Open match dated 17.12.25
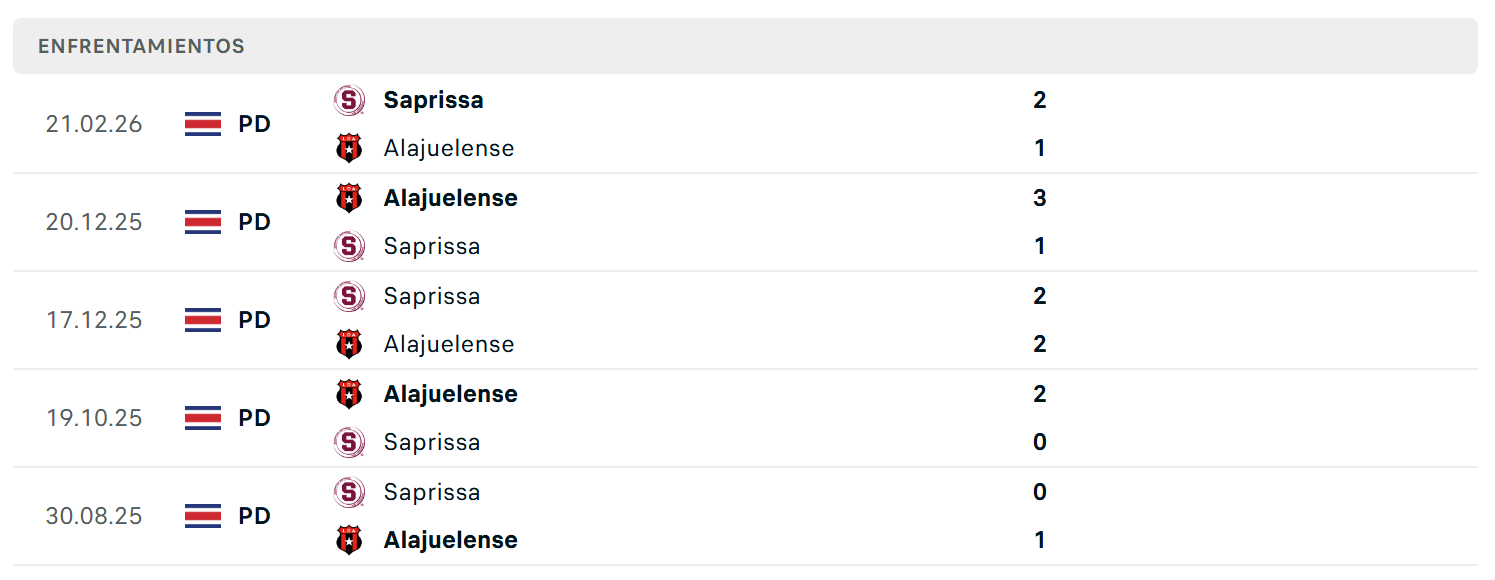Image resolution: width=1495 pixels, height=580 pixels. [745, 320]
